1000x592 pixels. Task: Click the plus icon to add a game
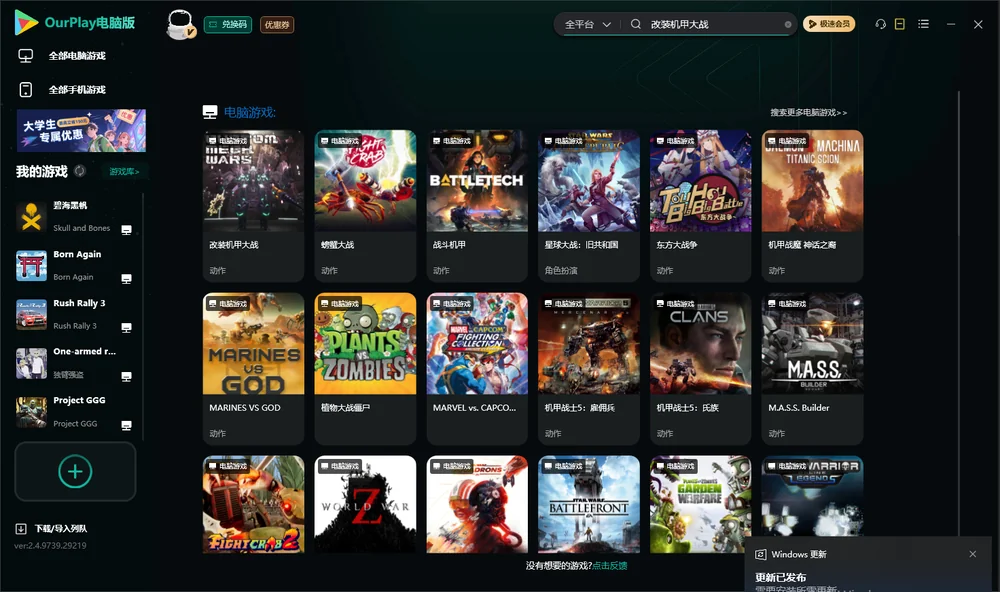pyautogui.click(x=75, y=471)
